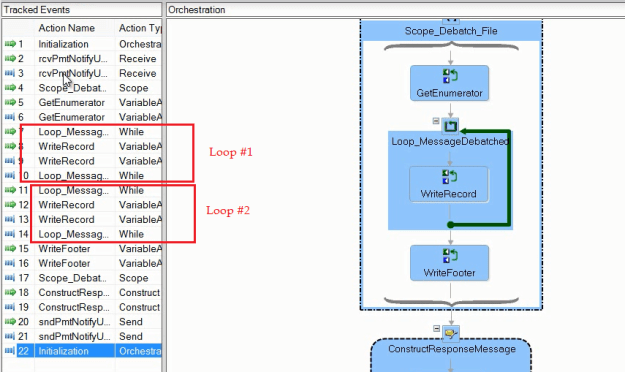The width and height of the screenshot is (625, 372).
Task: Click the blue end marker of event 3
Action: (x=10, y=73)
